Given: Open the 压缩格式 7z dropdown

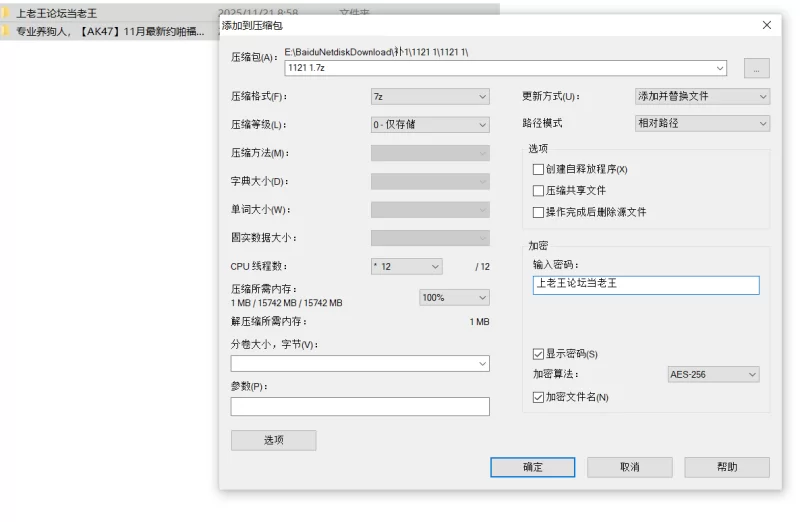Looking at the screenshot, I should [430, 96].
